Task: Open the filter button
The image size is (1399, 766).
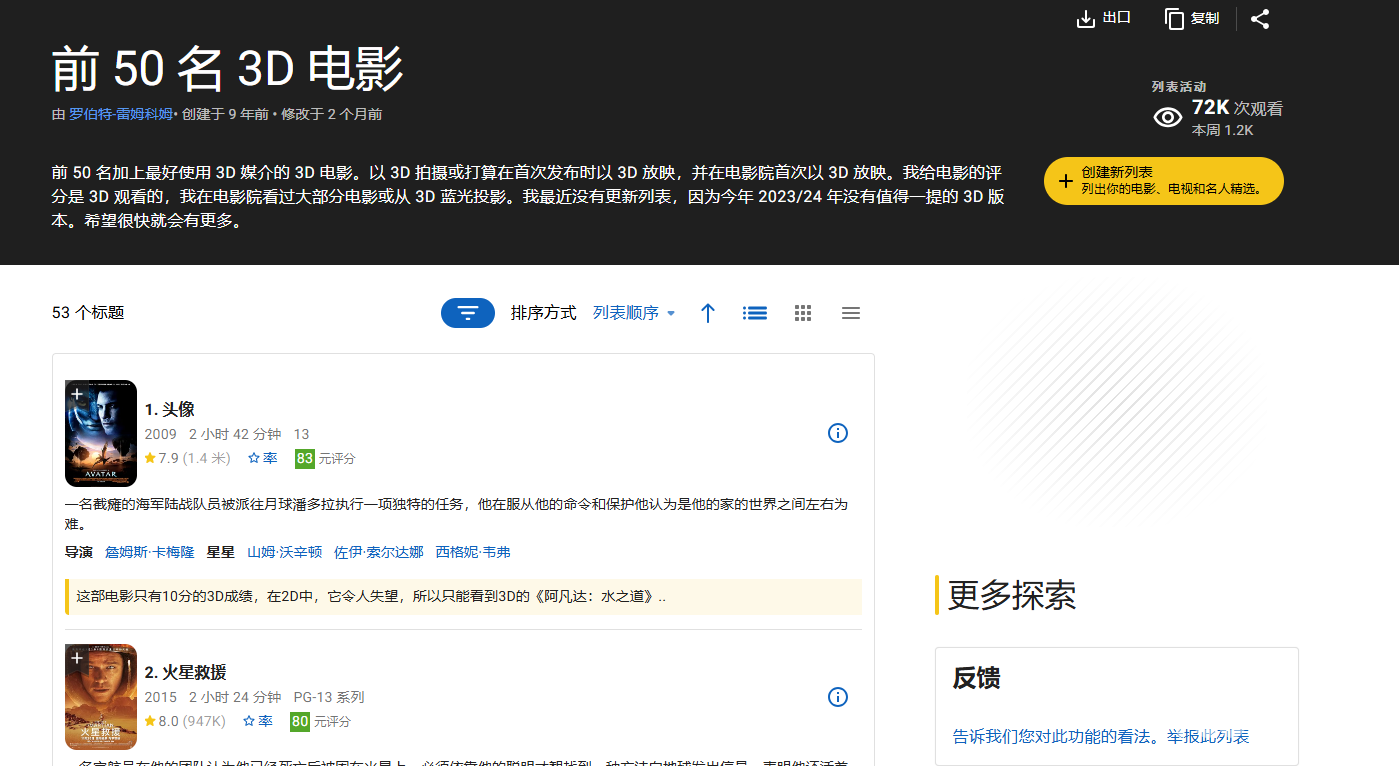Action: pos(468,313)
